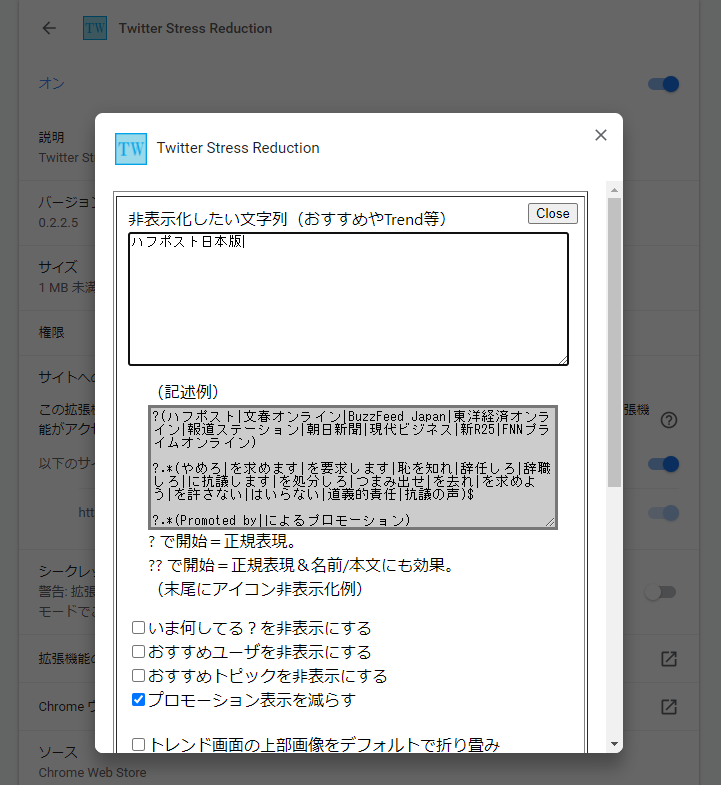This screenshot has width=721, height=785.
Task: Click the (記述例) label
Action: [x=188, y=391]
